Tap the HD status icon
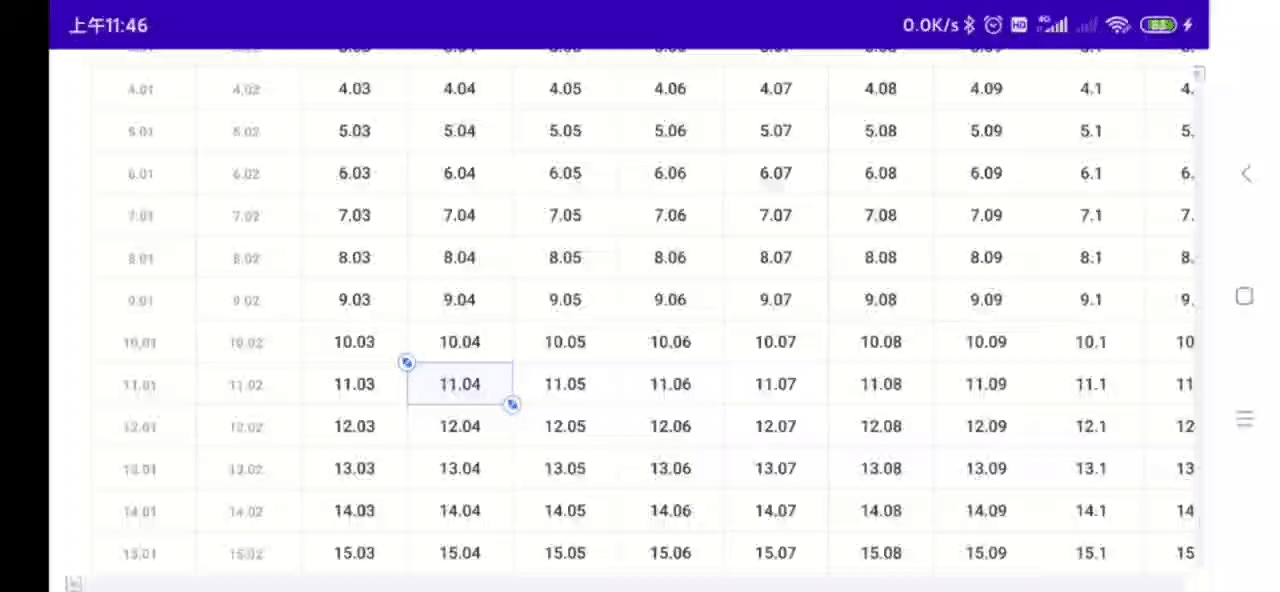Viewport: 1280px width, 592px height. 1019,25
